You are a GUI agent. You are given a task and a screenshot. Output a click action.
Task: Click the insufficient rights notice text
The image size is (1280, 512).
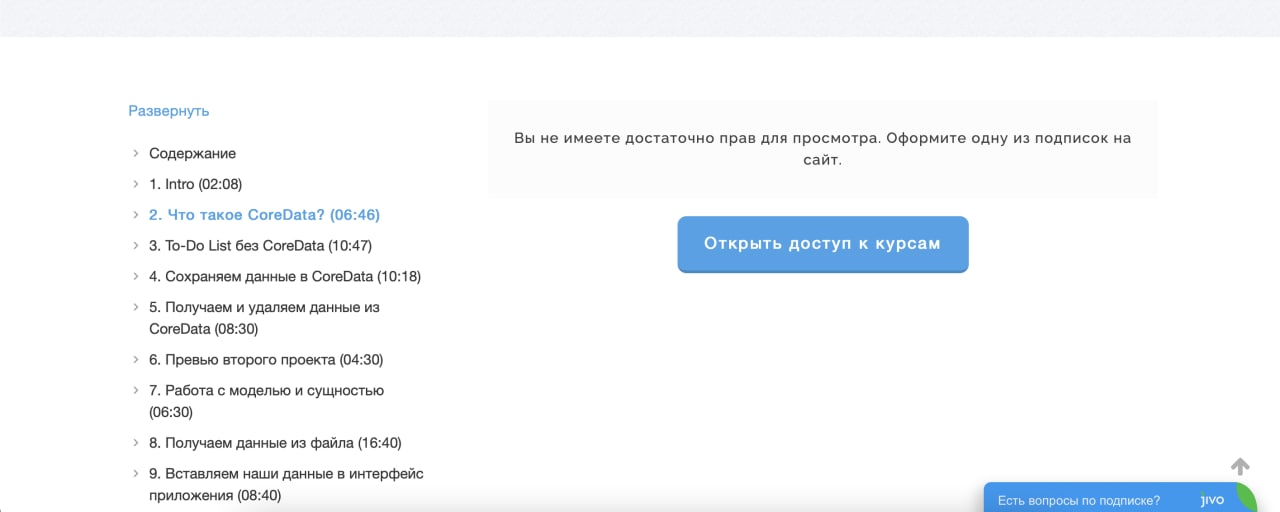[x=823, y=149]
